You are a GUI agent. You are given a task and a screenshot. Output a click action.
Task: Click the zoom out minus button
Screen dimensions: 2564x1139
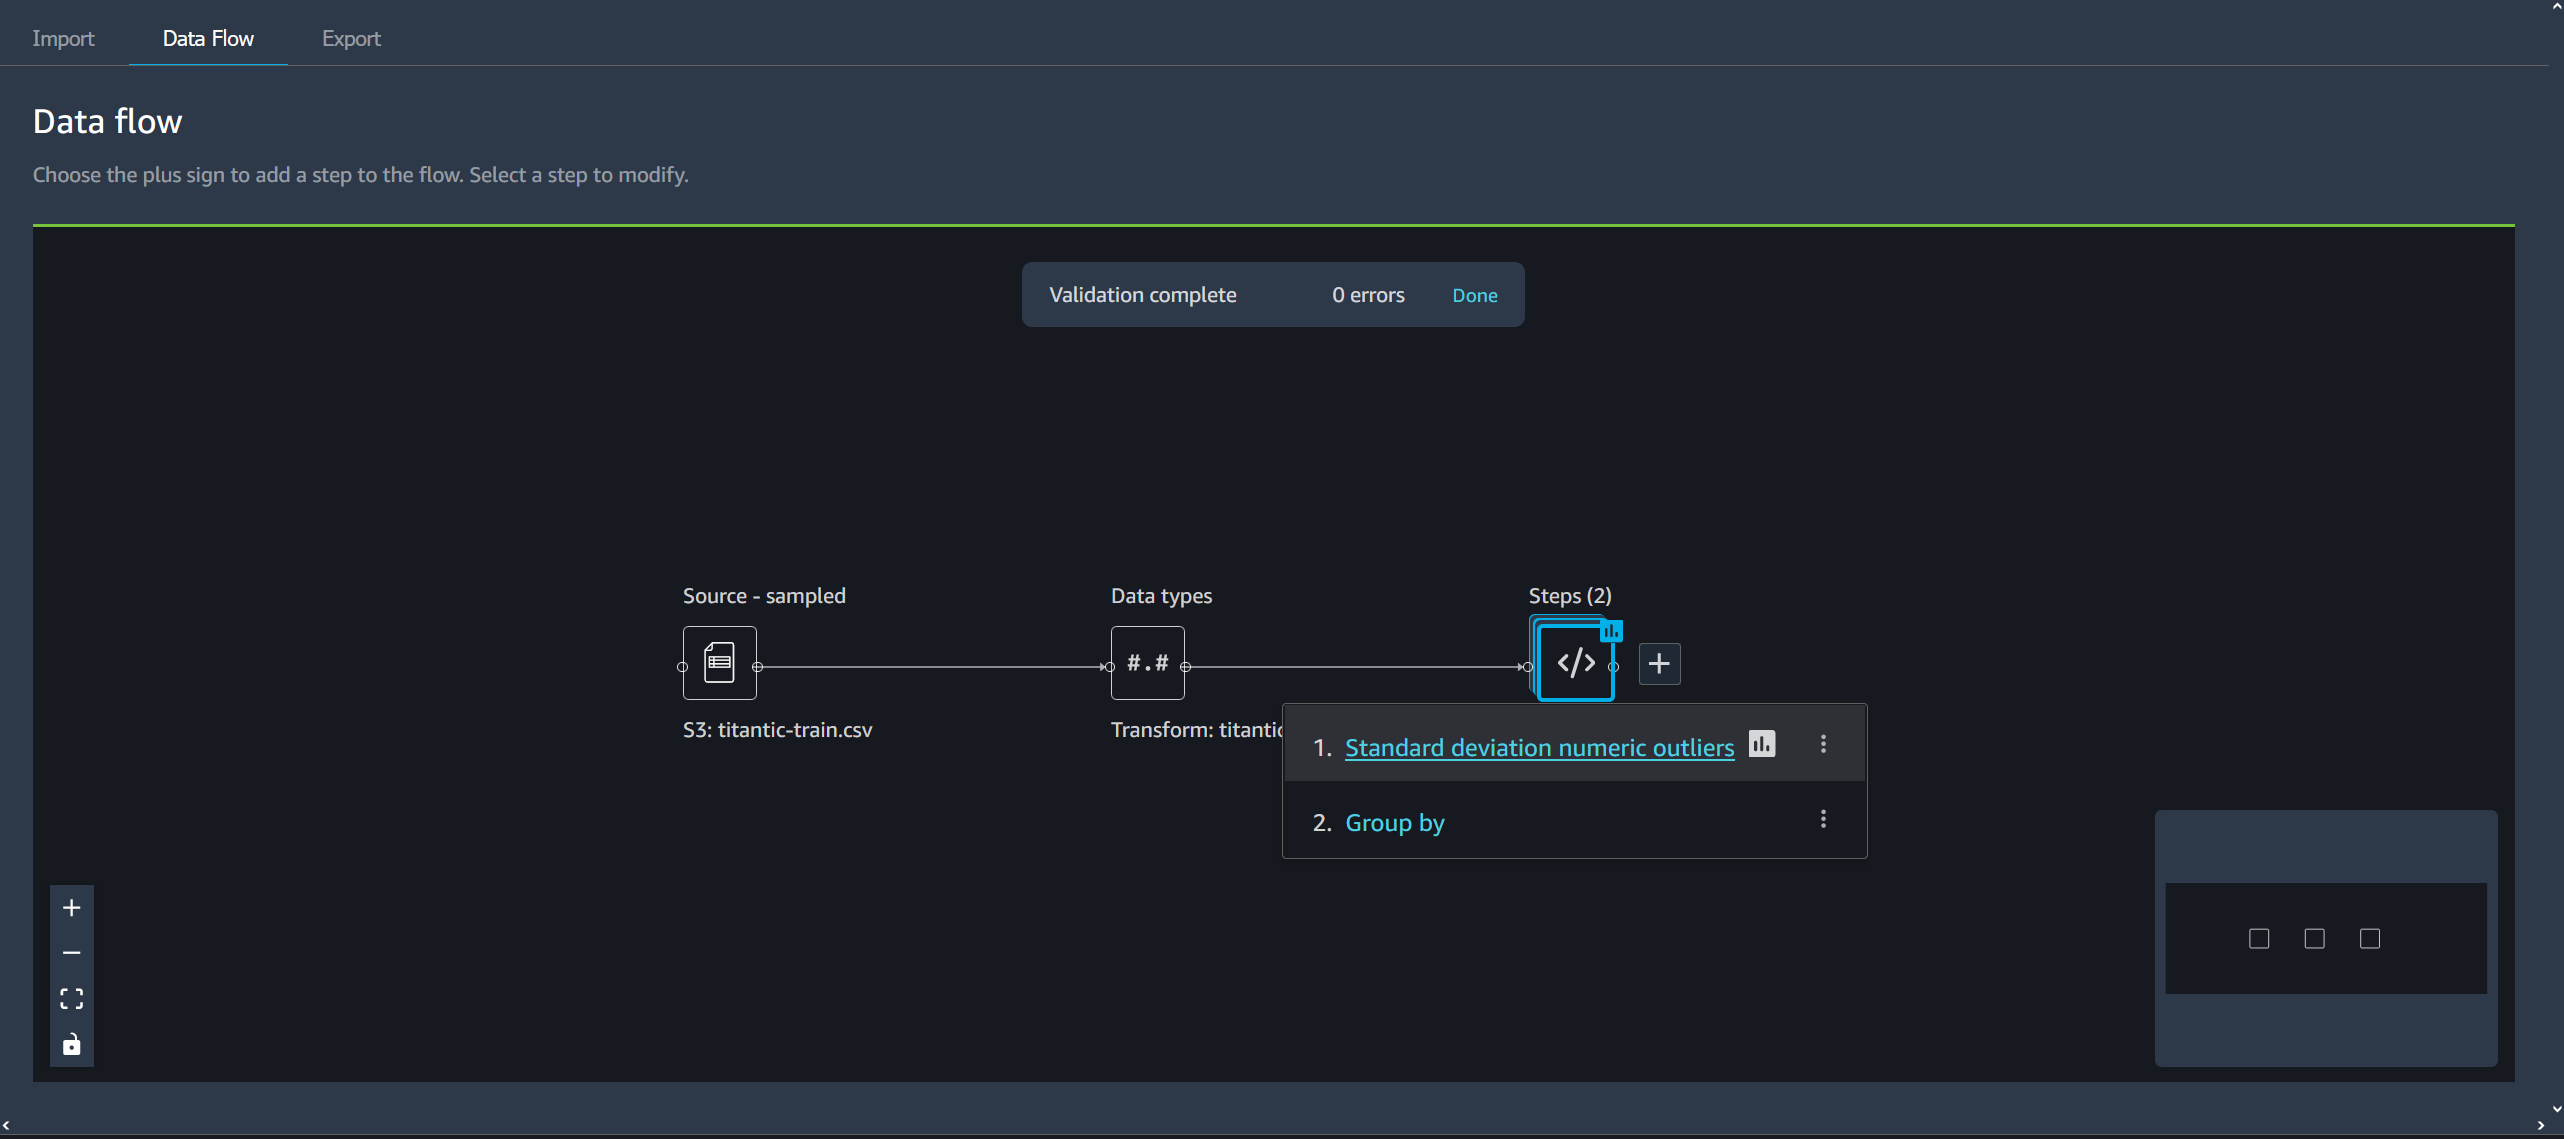[72, 951]
